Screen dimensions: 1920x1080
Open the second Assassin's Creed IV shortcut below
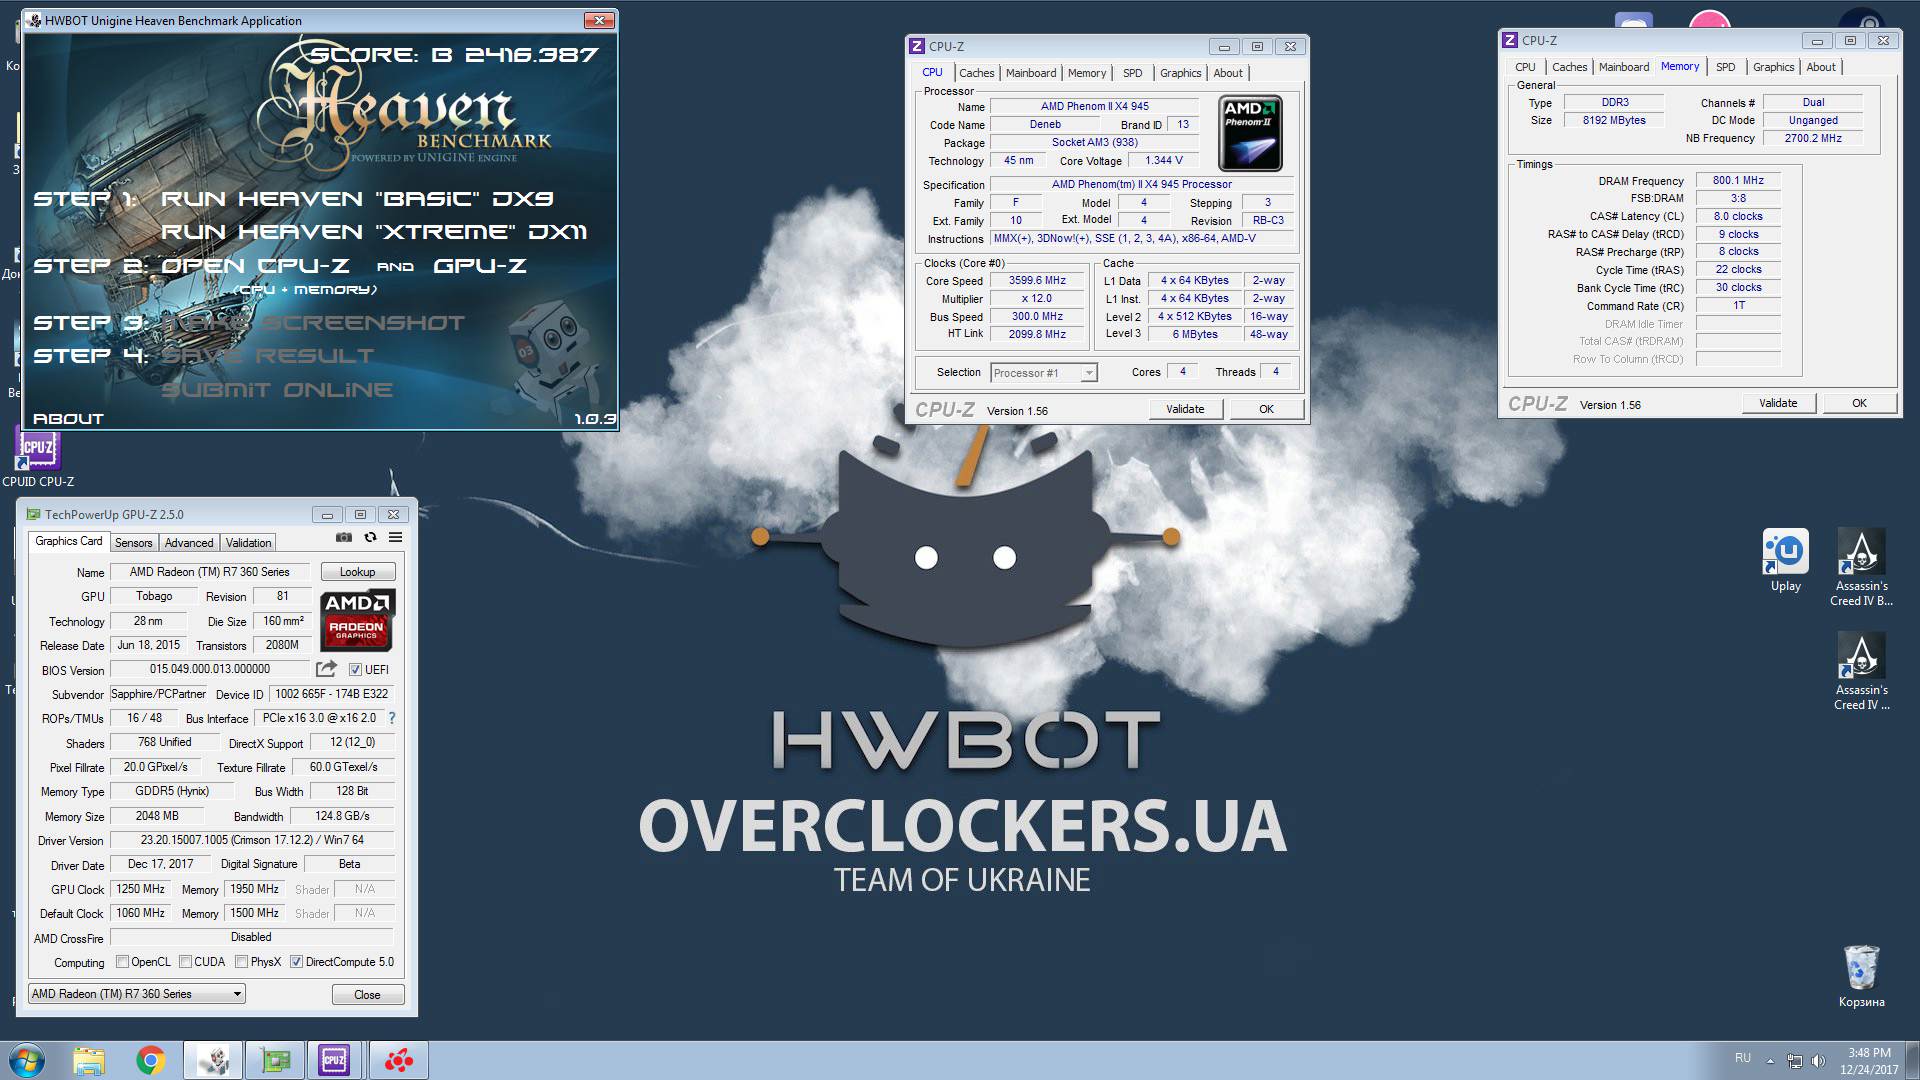(1861, 672)
